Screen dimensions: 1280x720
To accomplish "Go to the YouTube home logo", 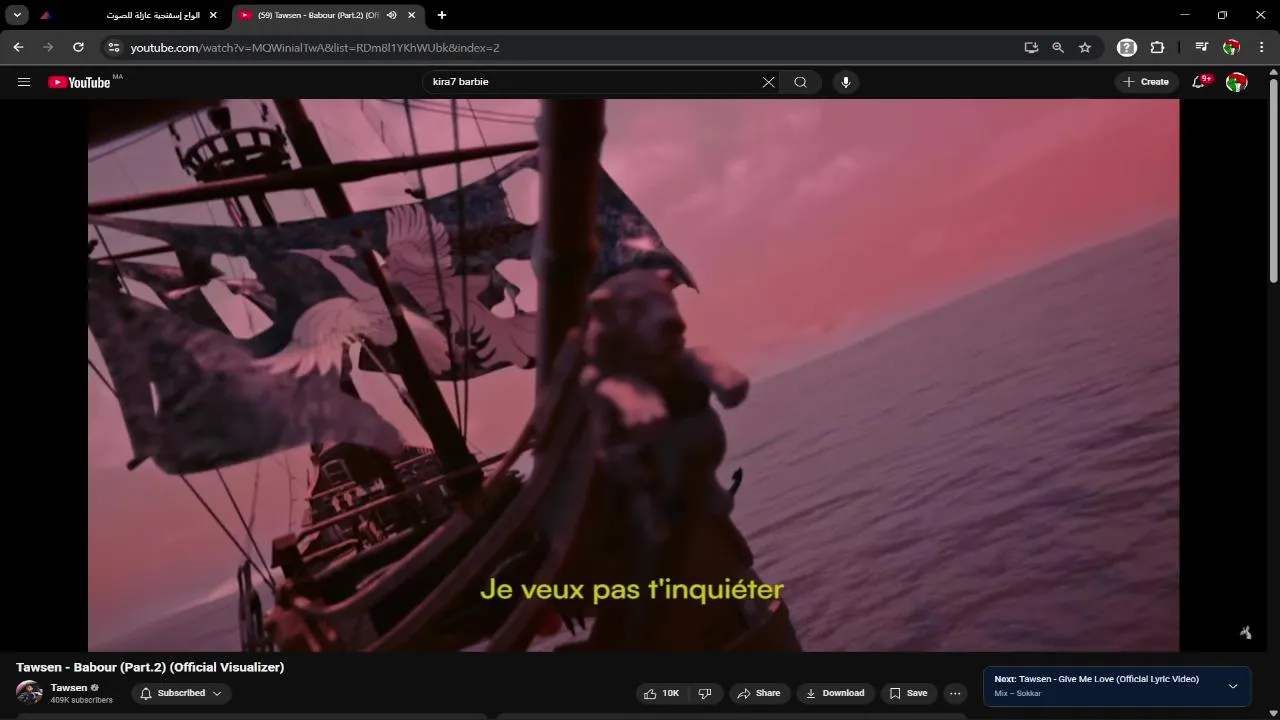I will point(79,82).
